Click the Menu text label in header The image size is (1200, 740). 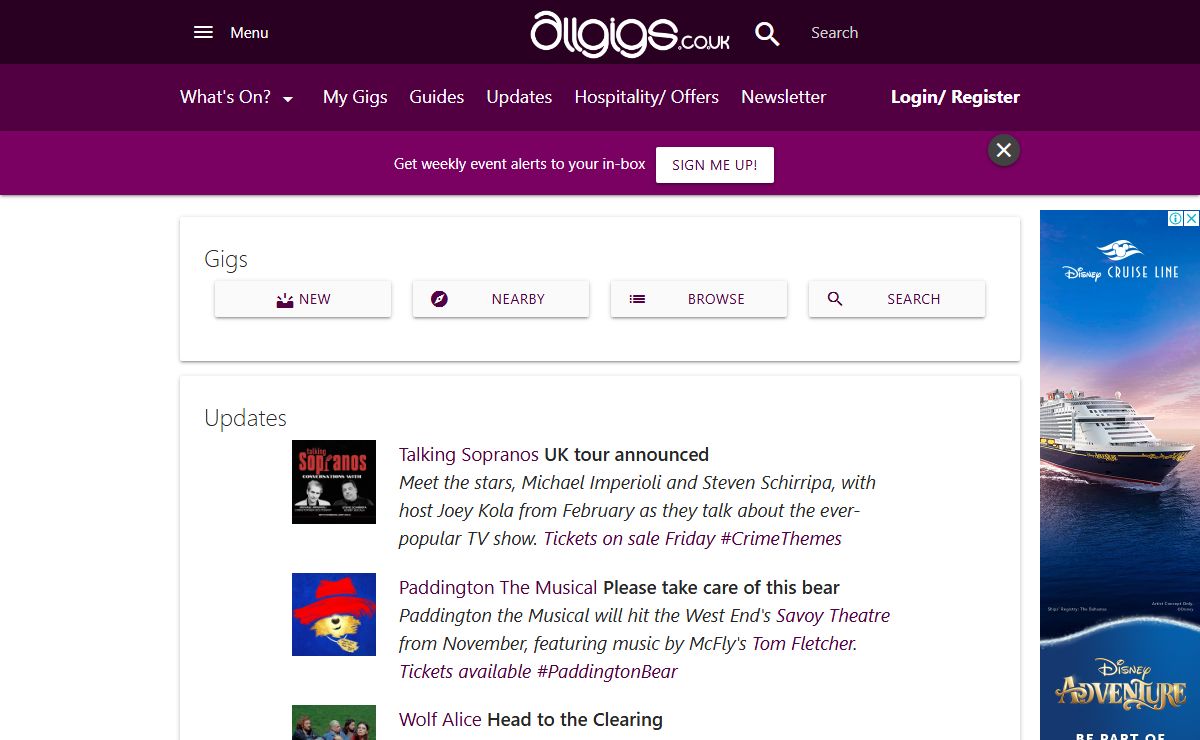click(x=249, y=33)
